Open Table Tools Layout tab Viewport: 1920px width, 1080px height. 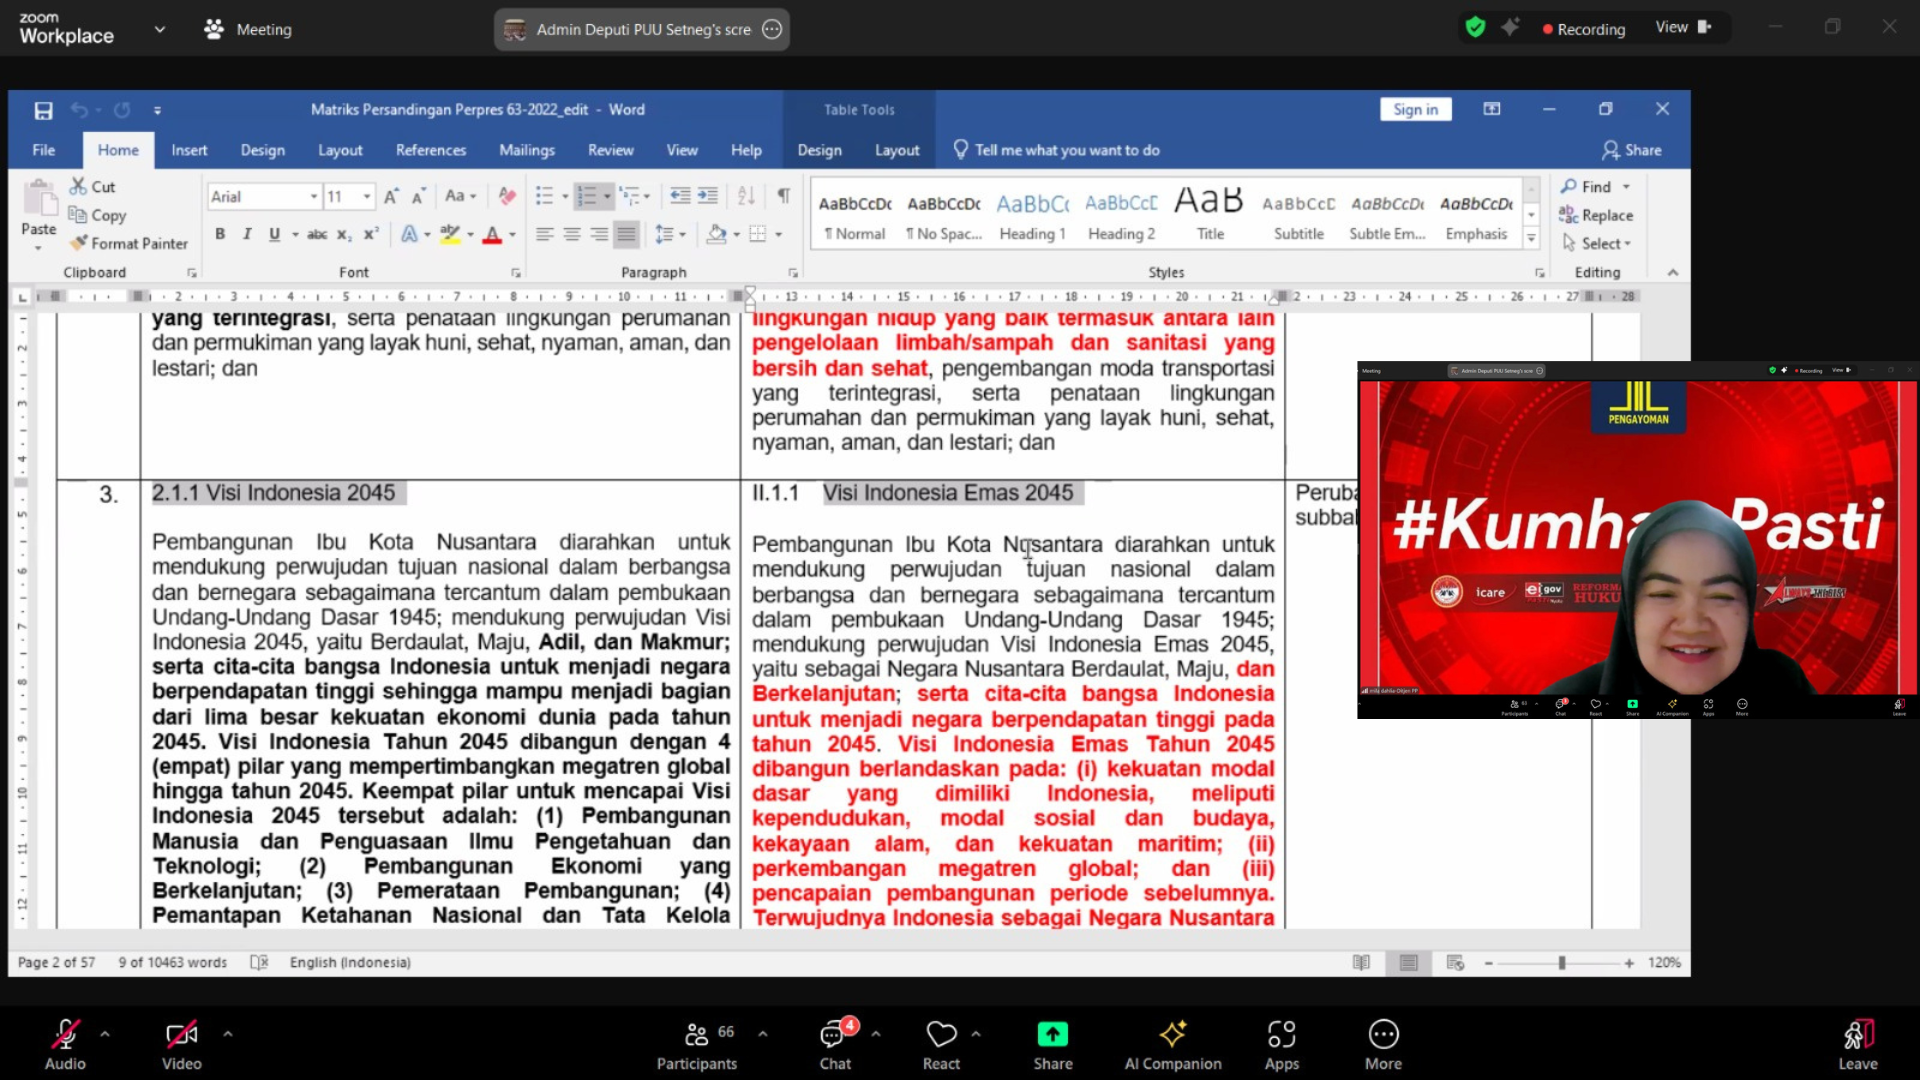click(x=897, y=150)
